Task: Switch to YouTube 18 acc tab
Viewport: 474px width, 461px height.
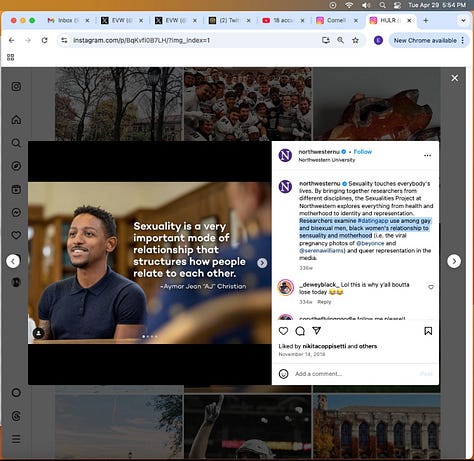Action: [x=283, y=20]
